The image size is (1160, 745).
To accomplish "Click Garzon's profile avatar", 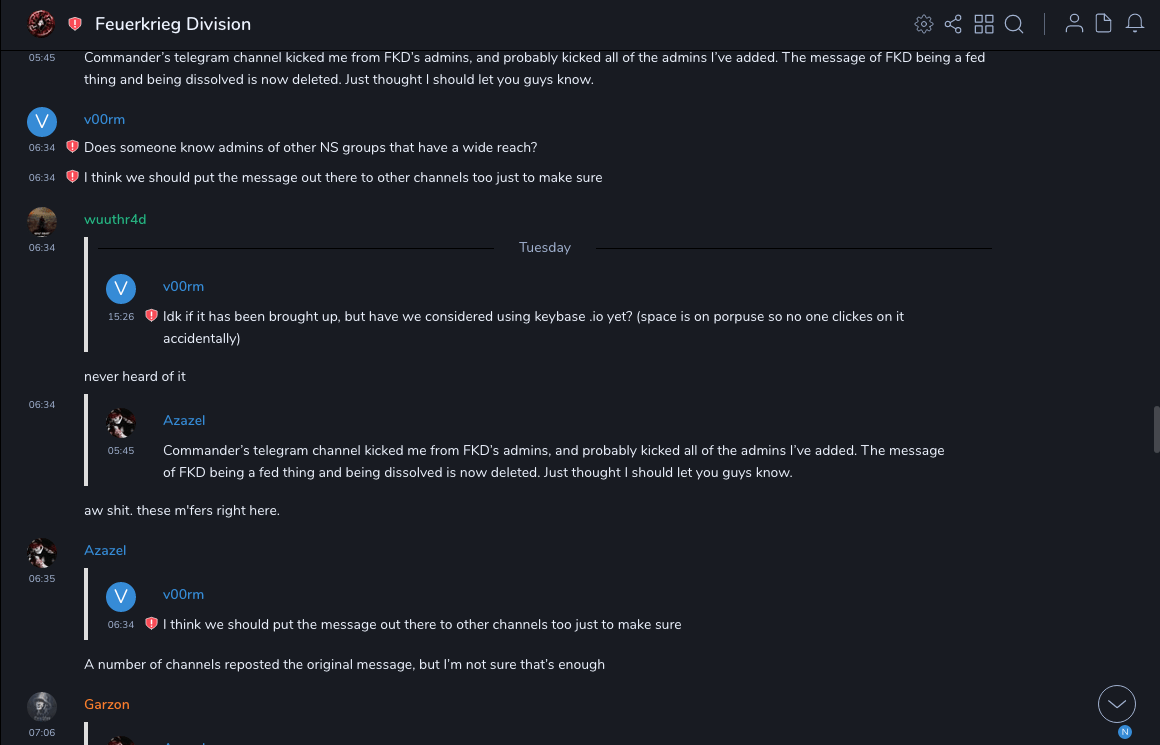I will 42,706.
